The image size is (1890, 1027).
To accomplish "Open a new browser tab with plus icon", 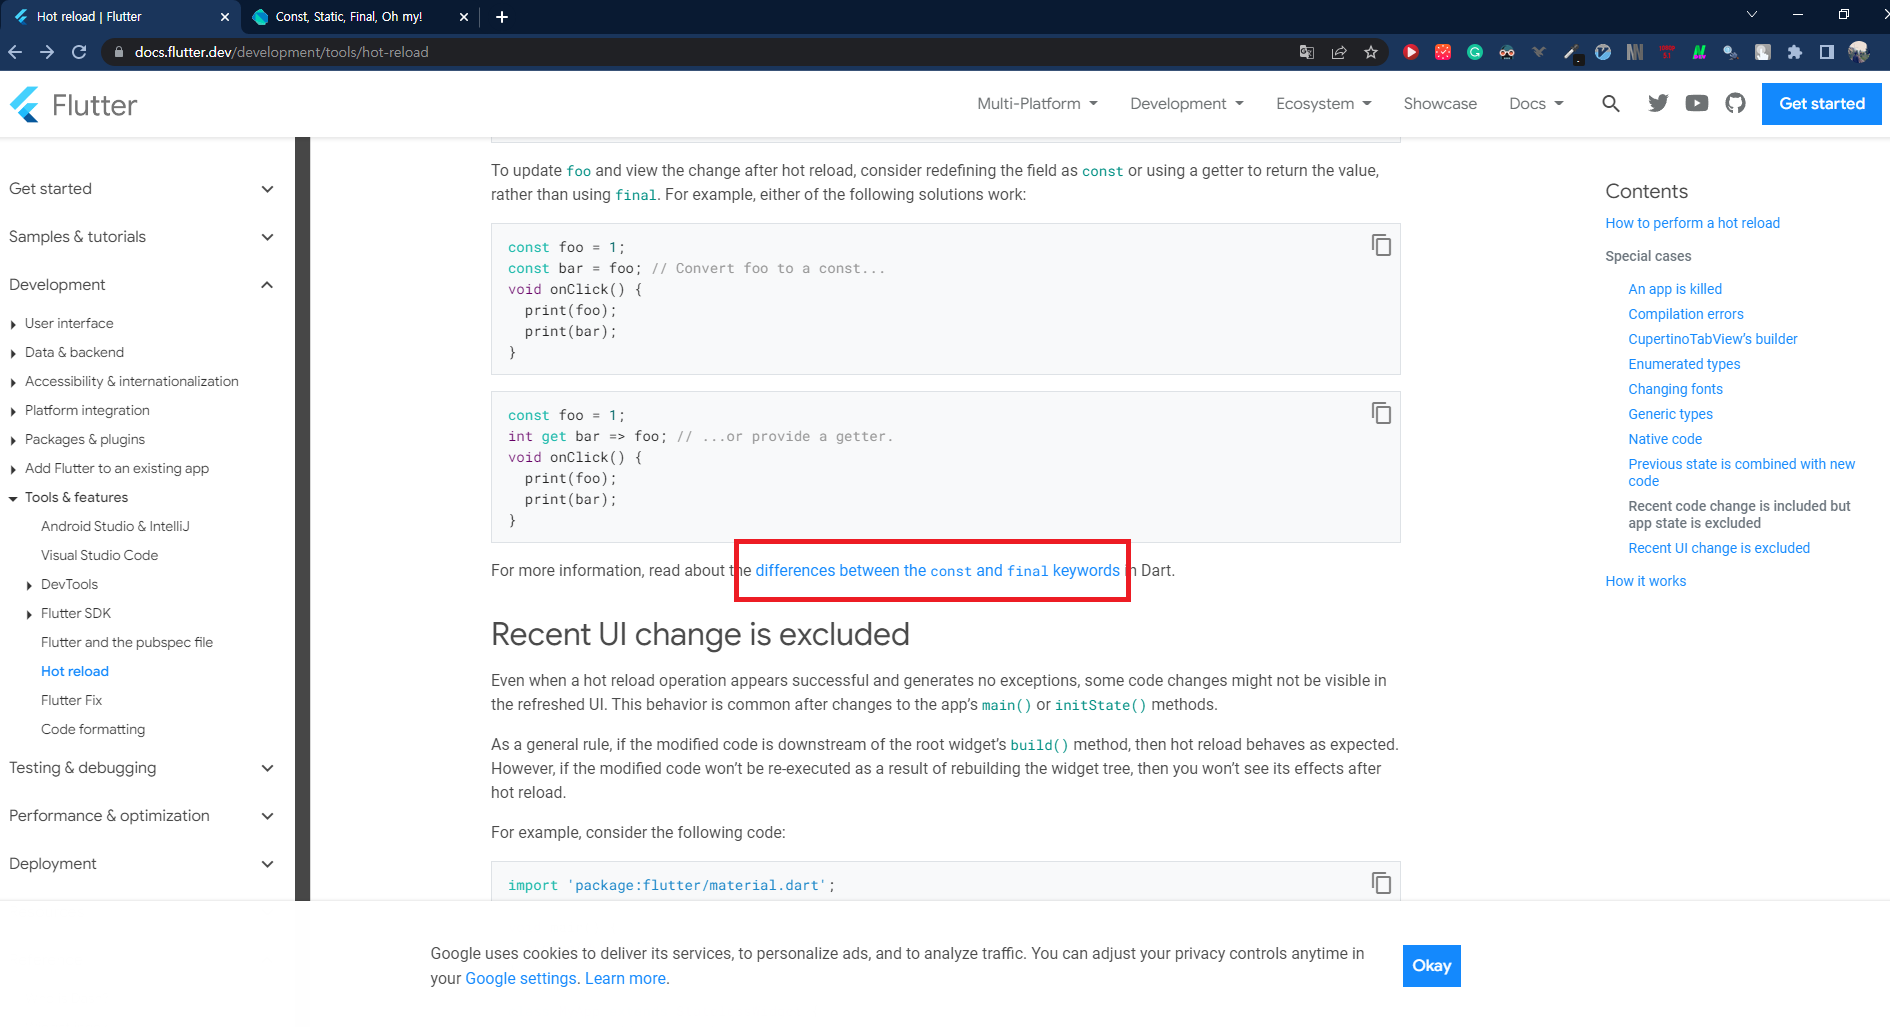I will [x=502, y=17].
